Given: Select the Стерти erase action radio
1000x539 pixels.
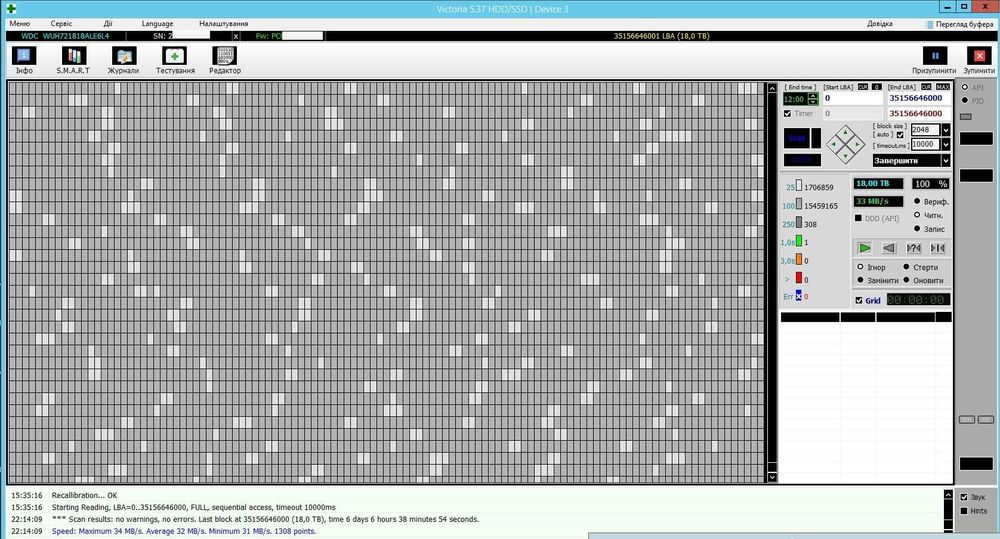Looking at the screenshot, I should pos(906,267).
